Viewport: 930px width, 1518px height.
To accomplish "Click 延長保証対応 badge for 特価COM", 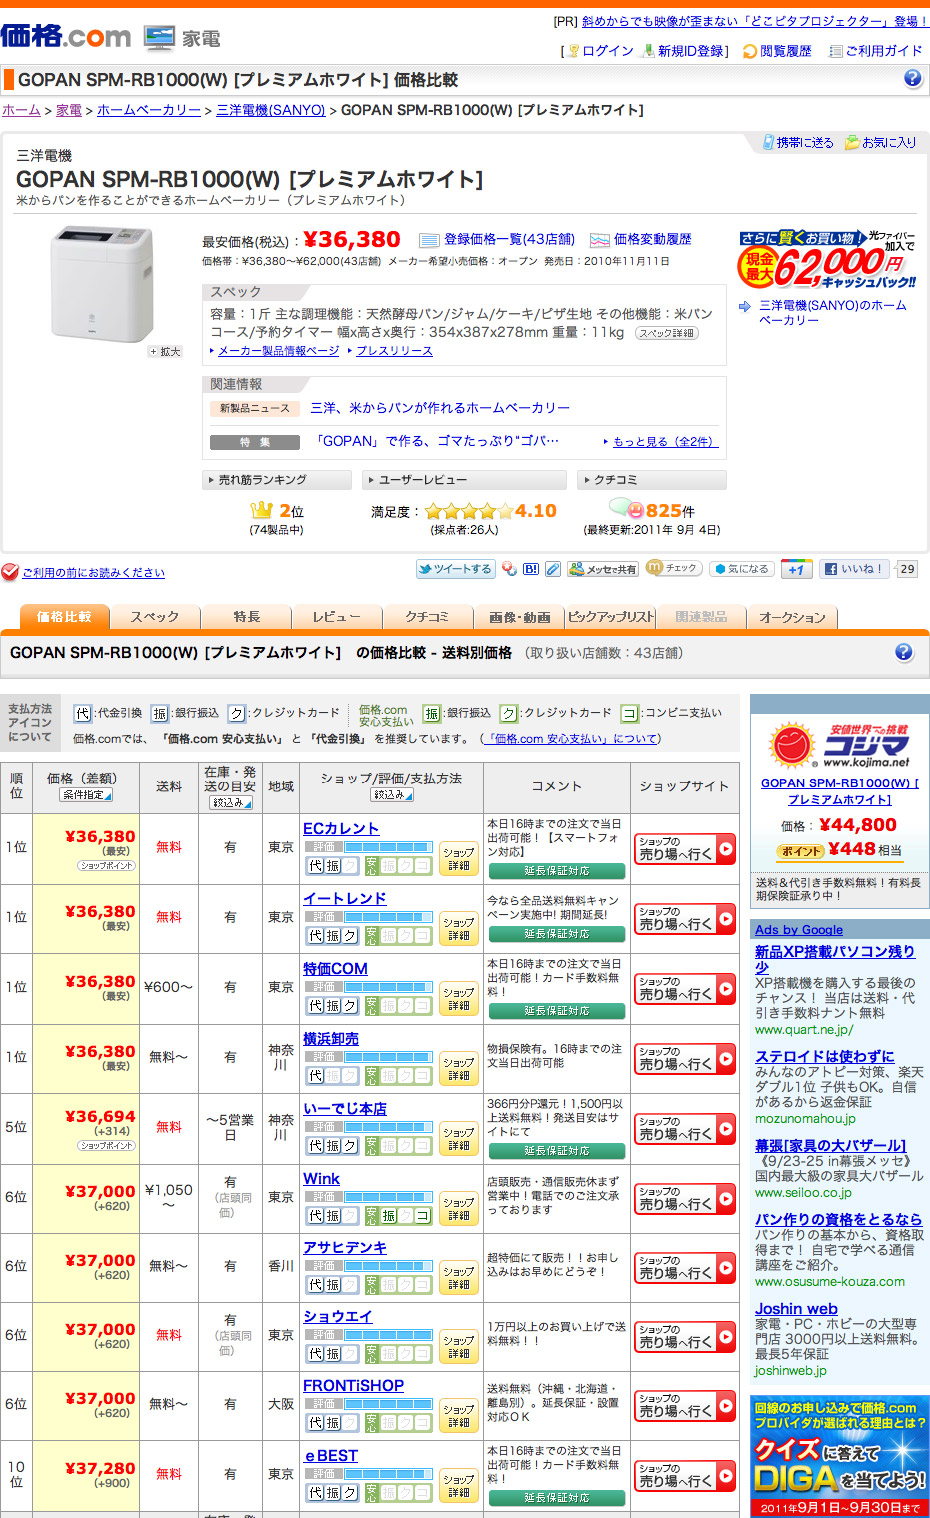I will click(x=557, y=1011).
